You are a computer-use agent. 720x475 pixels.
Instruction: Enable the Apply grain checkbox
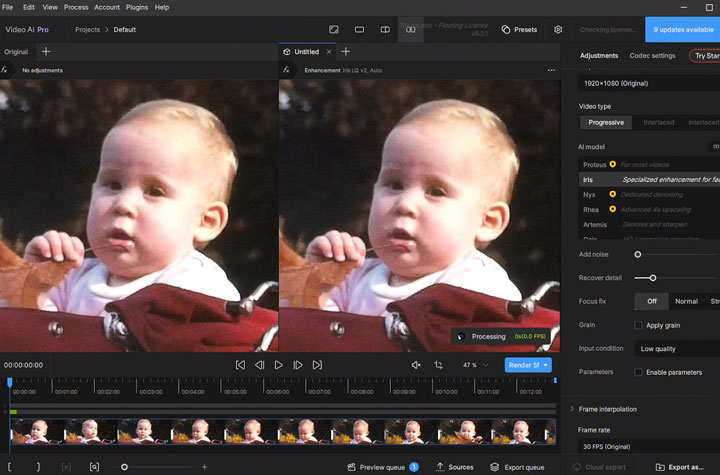click(x=638, y=325)
